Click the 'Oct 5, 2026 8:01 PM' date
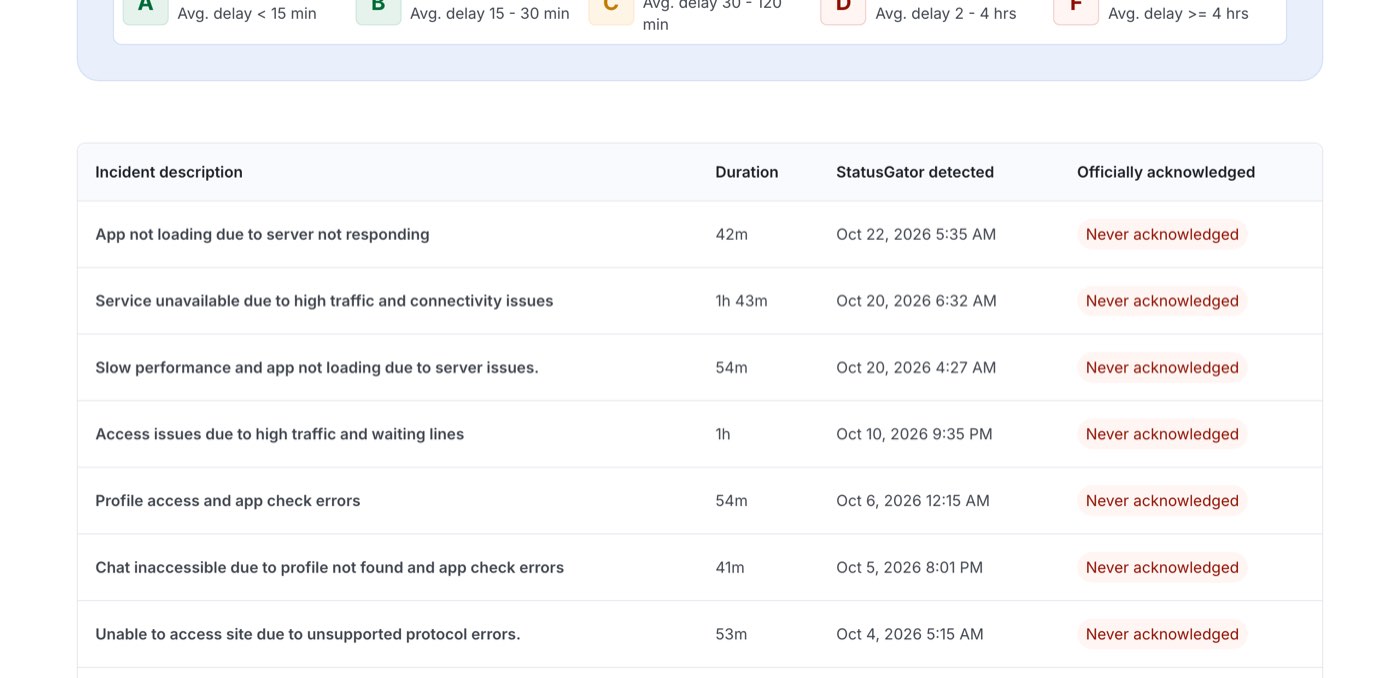Screen dimensions: 1400x678 click(910, 568)
